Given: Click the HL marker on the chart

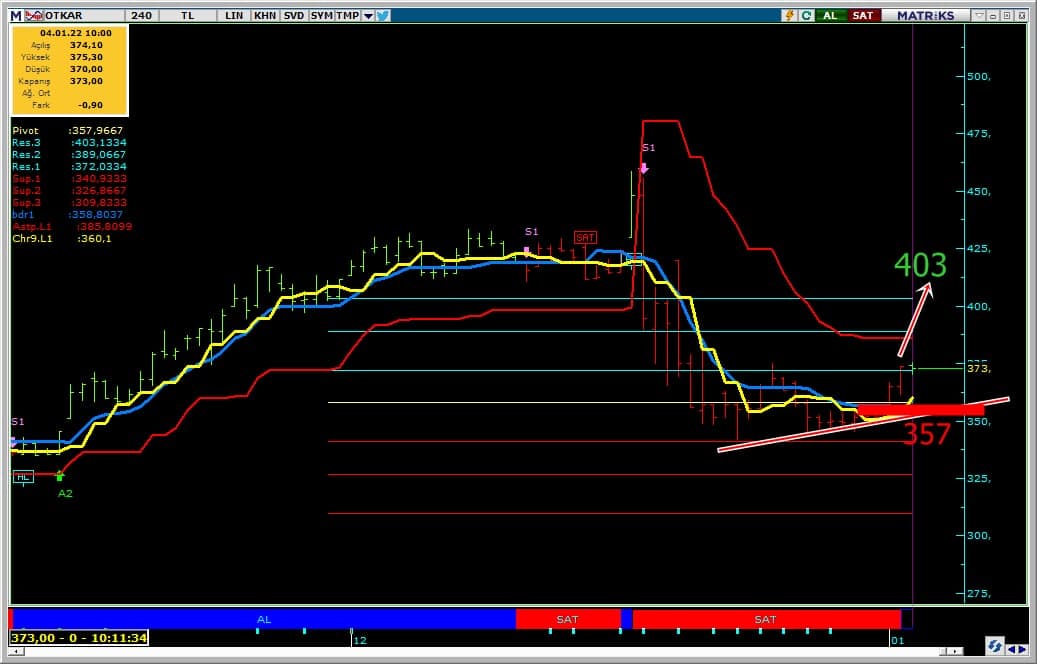Looking at the screenshot, I should 23,477.
